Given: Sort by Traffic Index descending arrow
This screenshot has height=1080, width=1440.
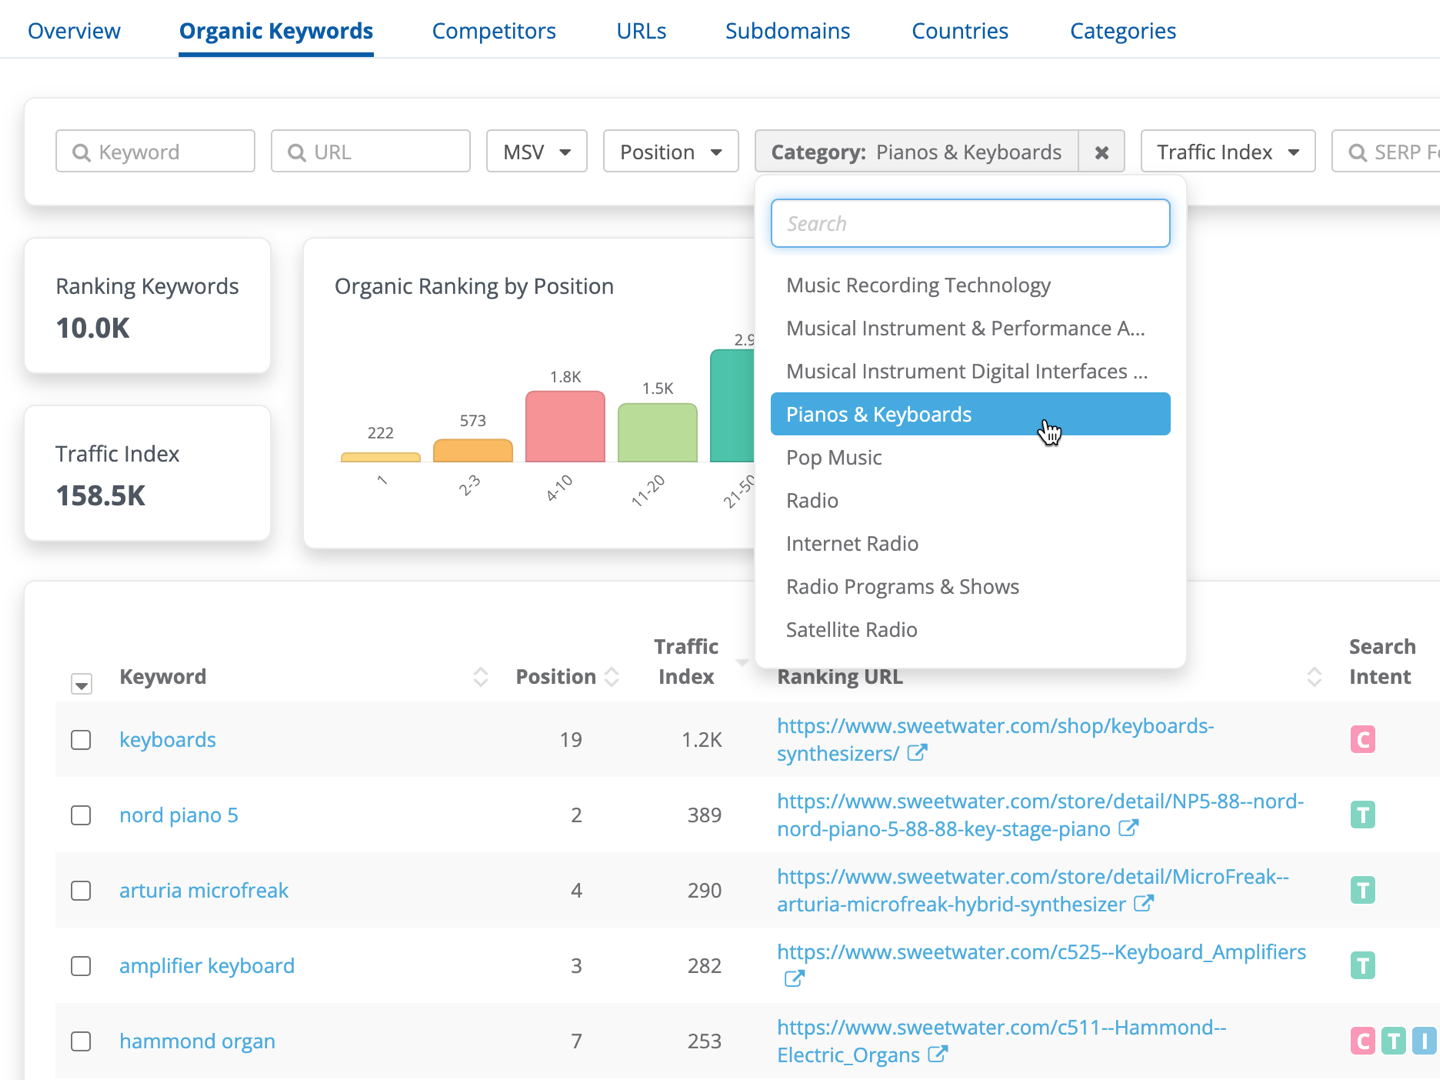Looking at the screenshot, I should point(742,662).
